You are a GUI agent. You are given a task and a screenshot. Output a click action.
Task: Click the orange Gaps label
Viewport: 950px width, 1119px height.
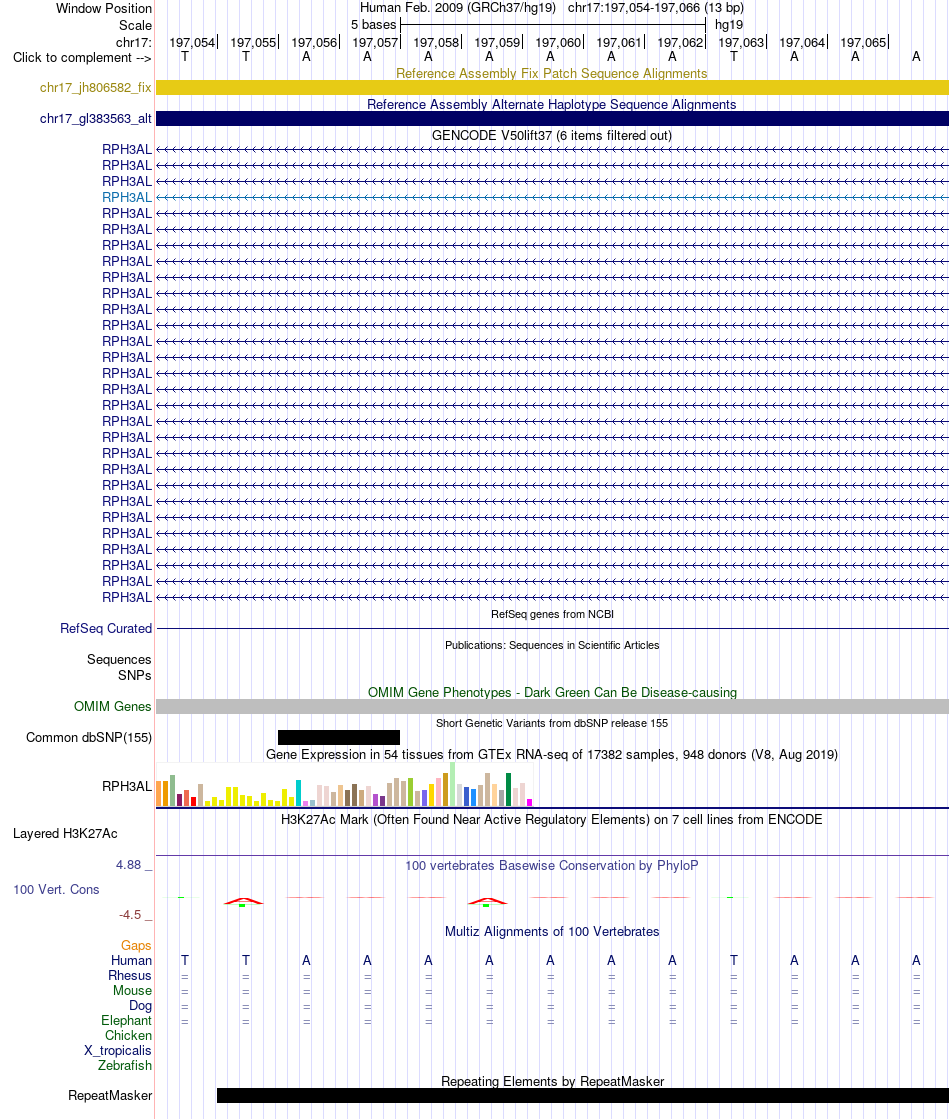click(136, 946)
